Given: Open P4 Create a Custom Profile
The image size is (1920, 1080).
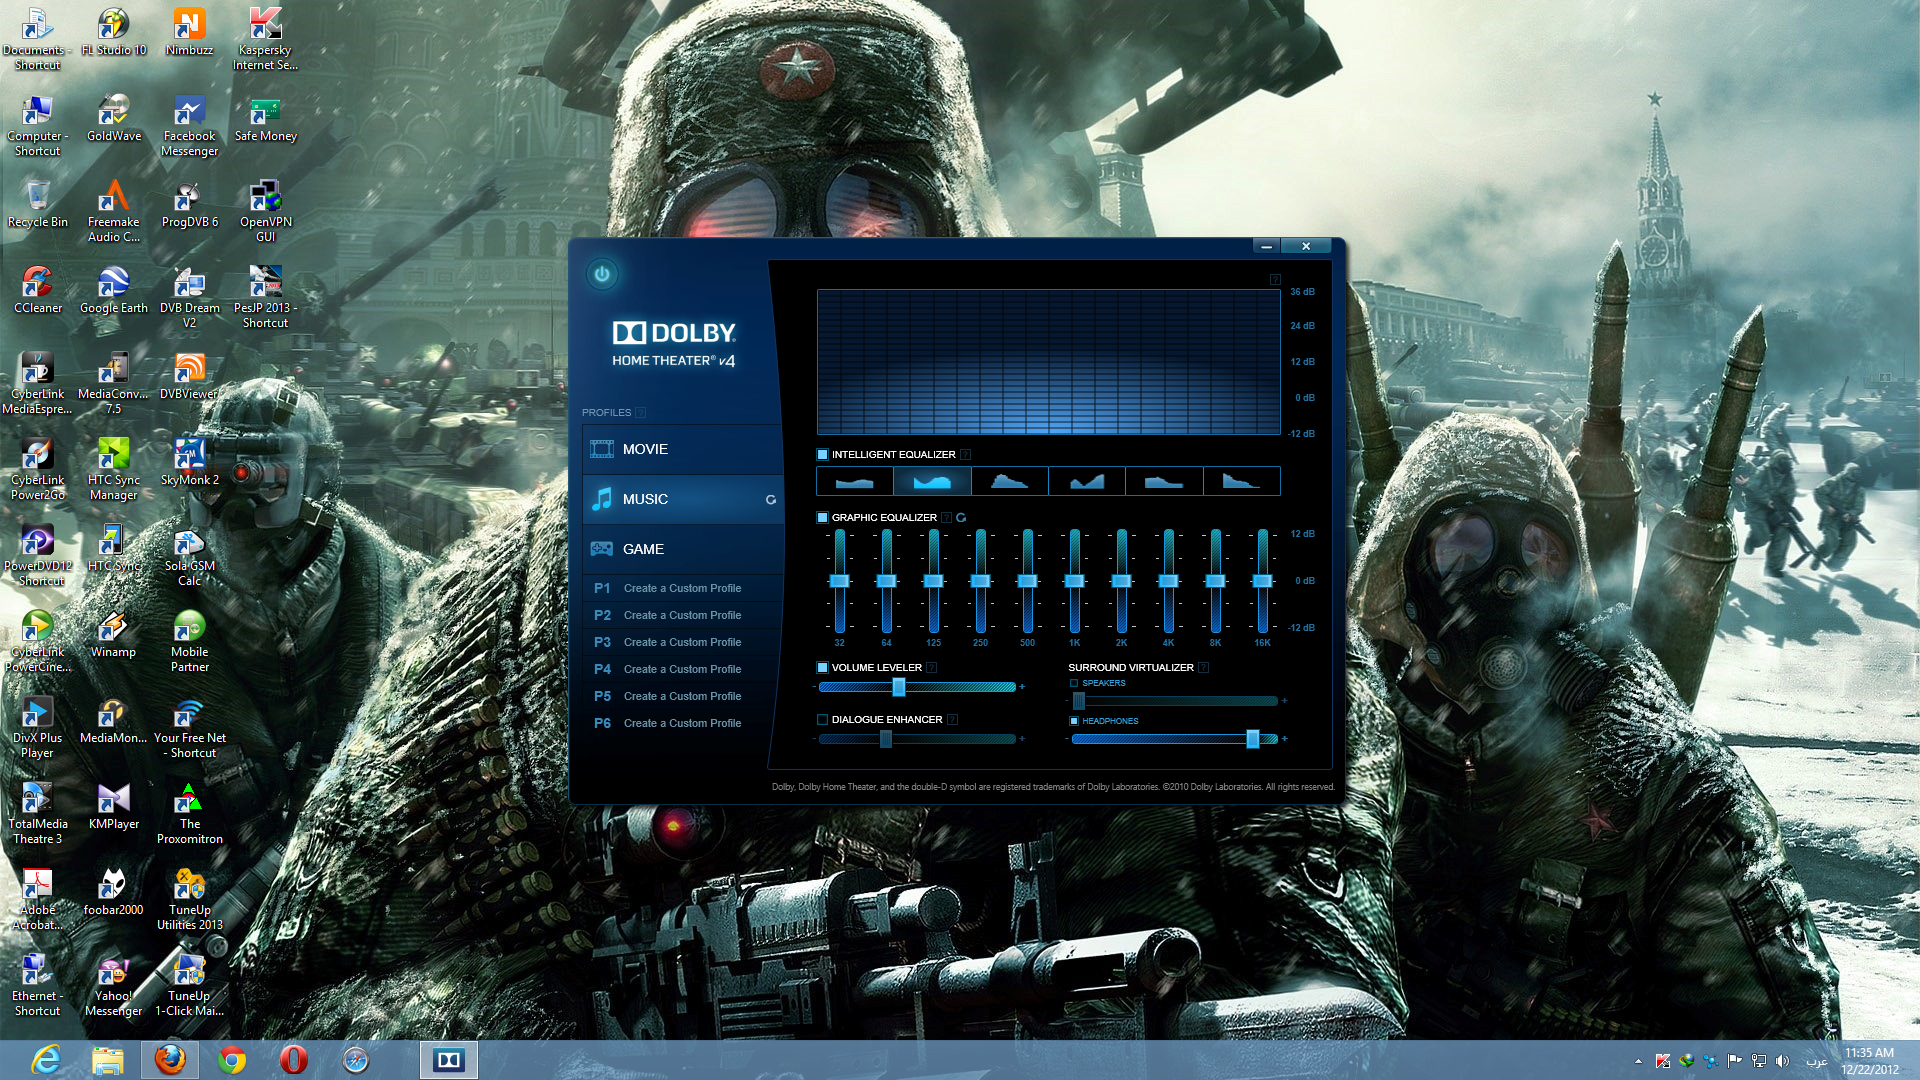Looking at the screenshot, I should click(683, 669).
